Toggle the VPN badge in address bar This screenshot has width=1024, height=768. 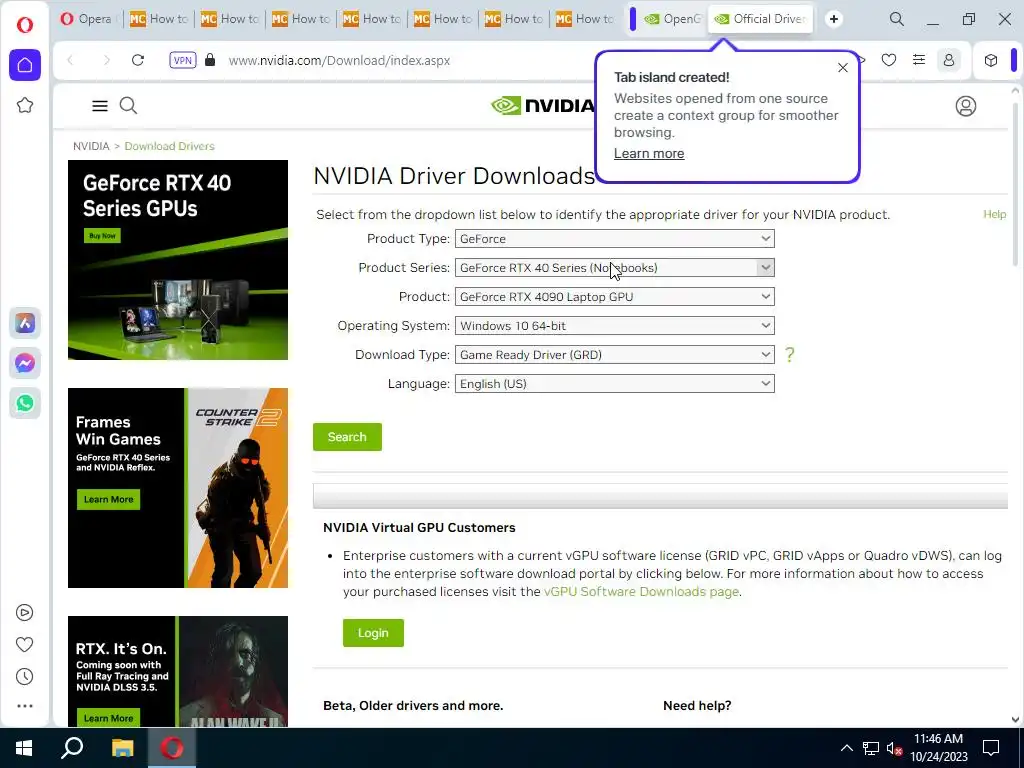183,60
